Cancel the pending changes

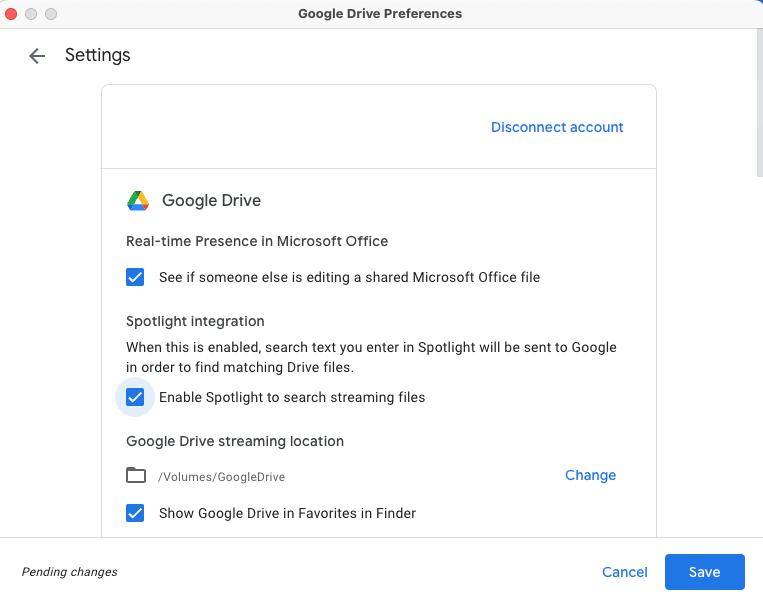[625, 572]
